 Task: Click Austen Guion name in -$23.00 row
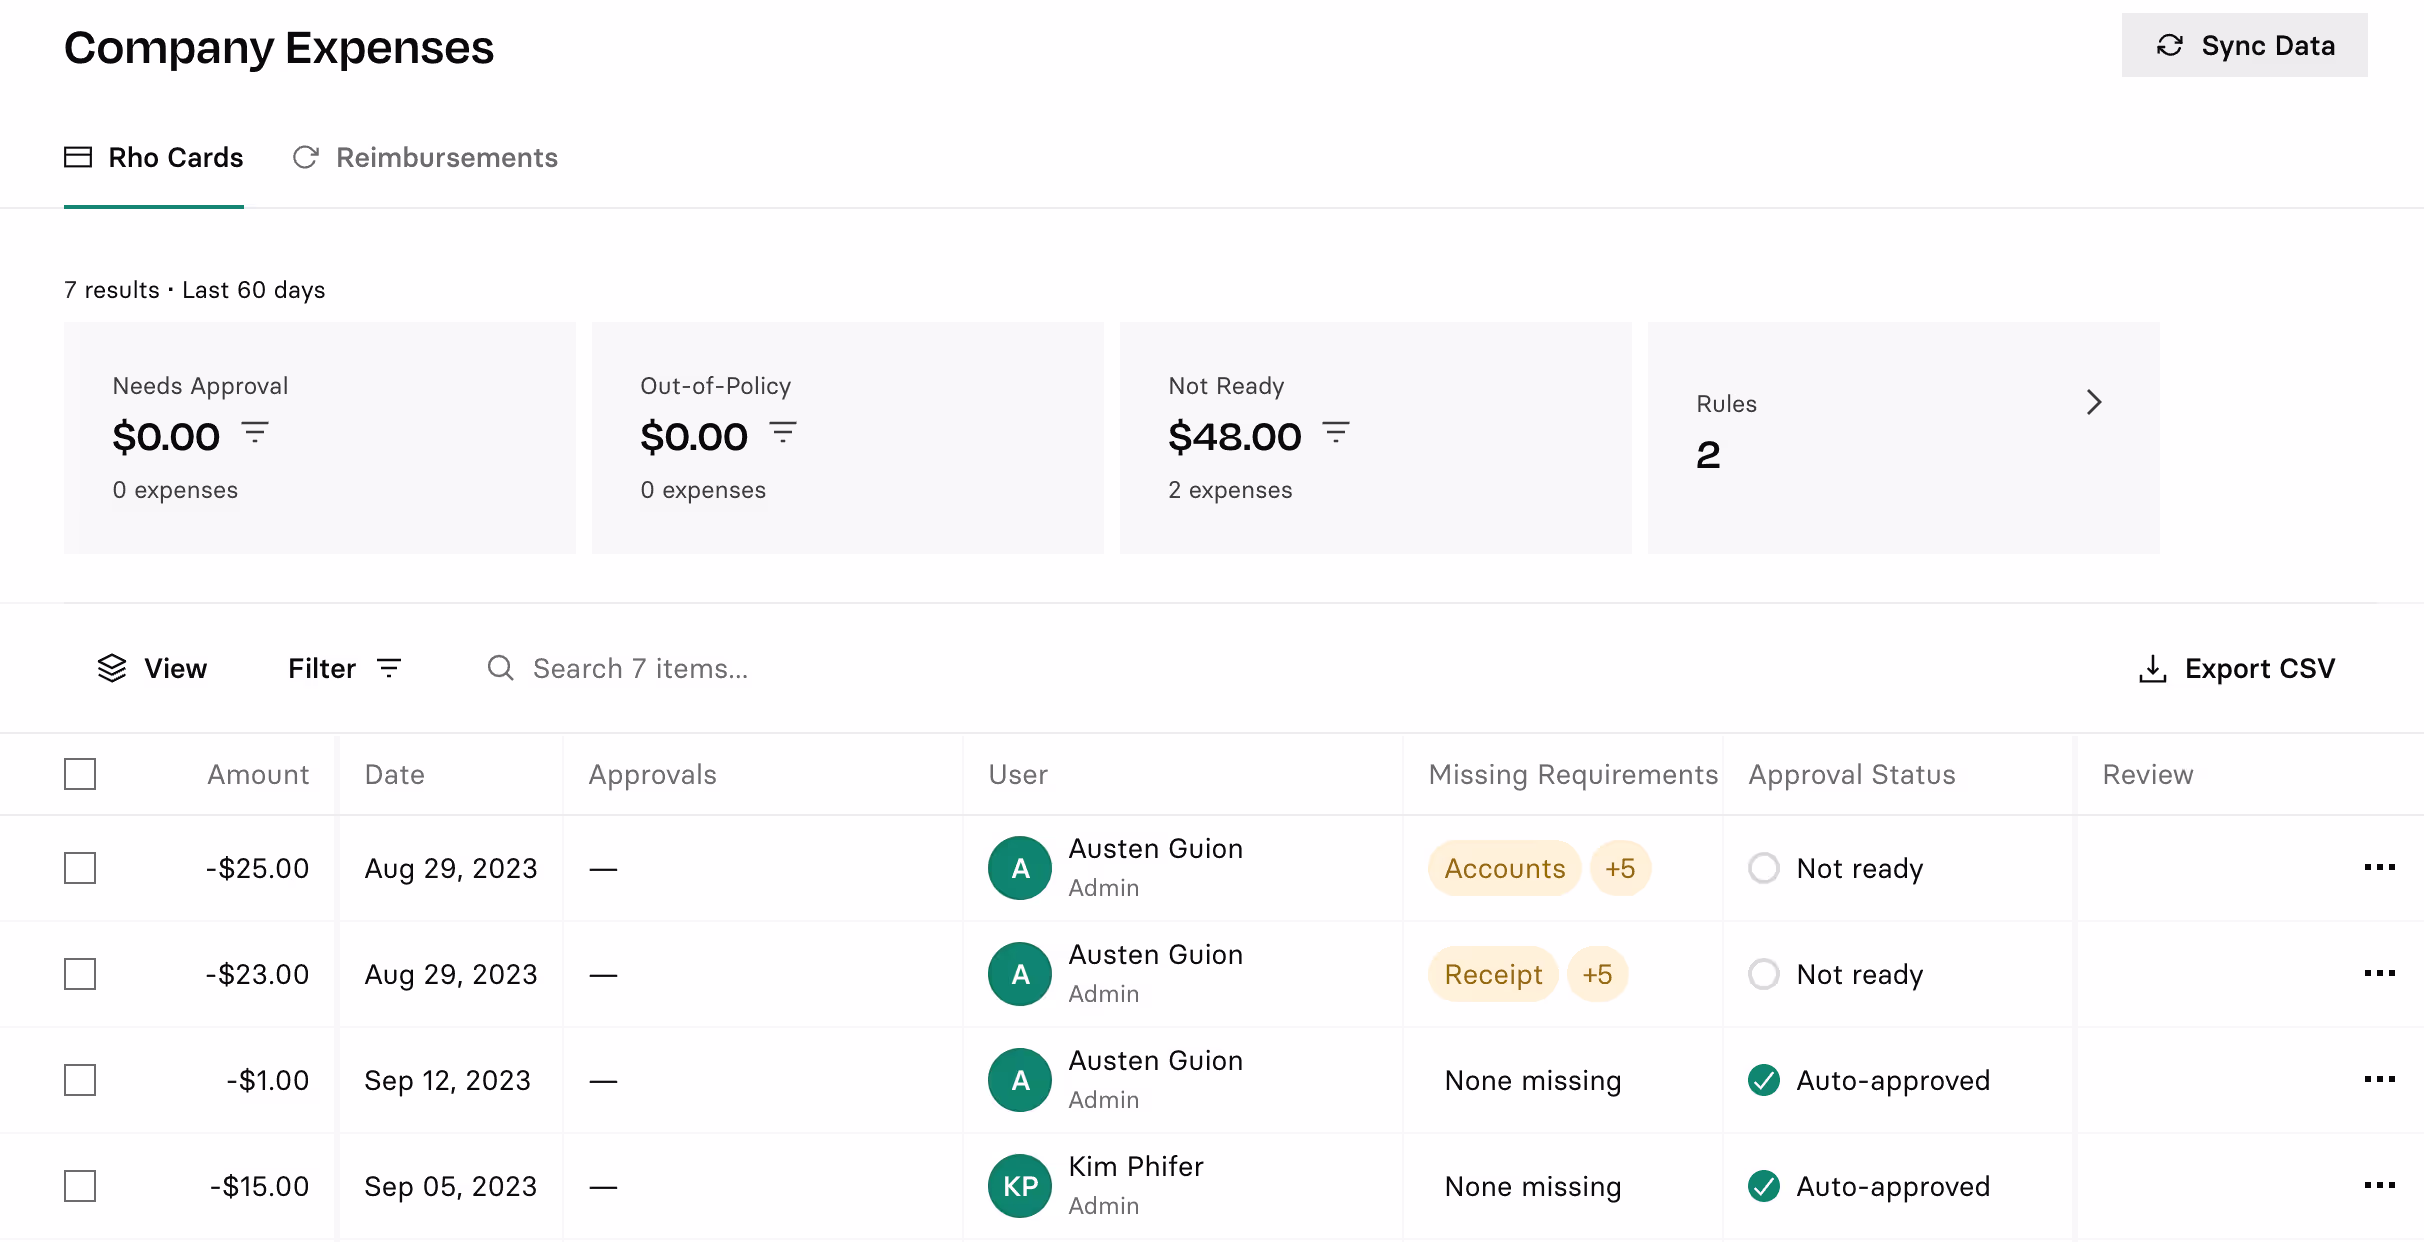pos(1156,955)
